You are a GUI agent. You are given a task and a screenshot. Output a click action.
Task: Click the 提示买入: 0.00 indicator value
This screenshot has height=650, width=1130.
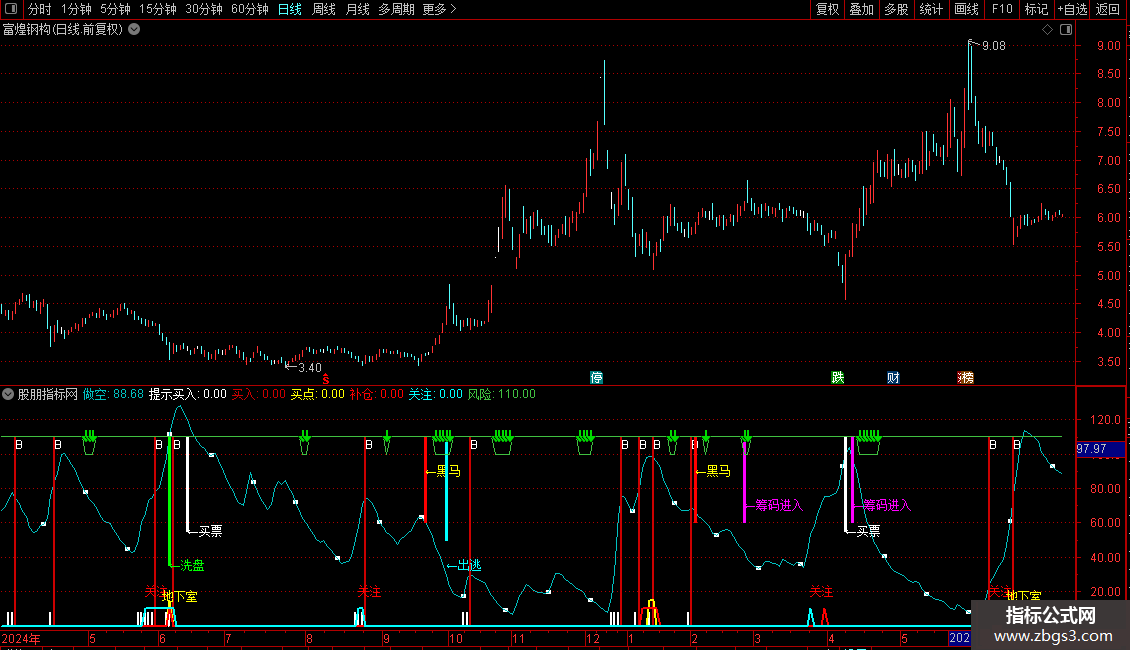[x=187, y=394]
